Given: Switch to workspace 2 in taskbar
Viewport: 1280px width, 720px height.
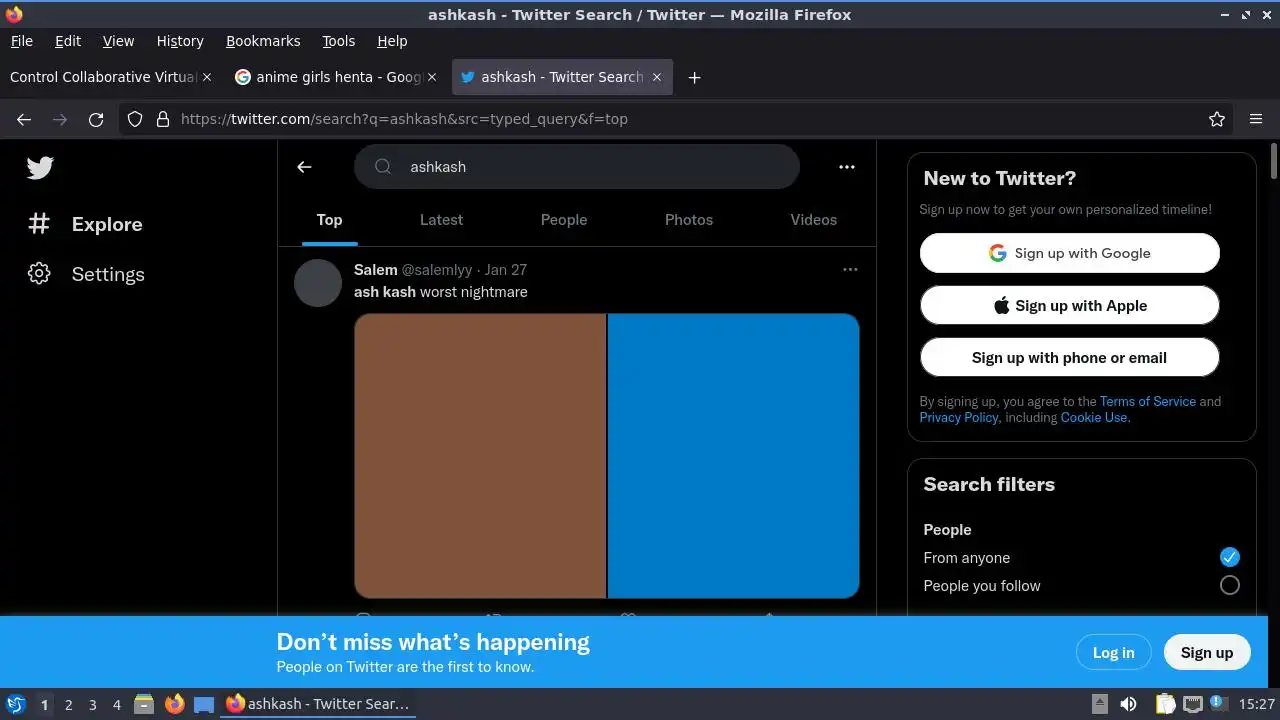Looking at the screenshot, I should (x=68, y=705).
